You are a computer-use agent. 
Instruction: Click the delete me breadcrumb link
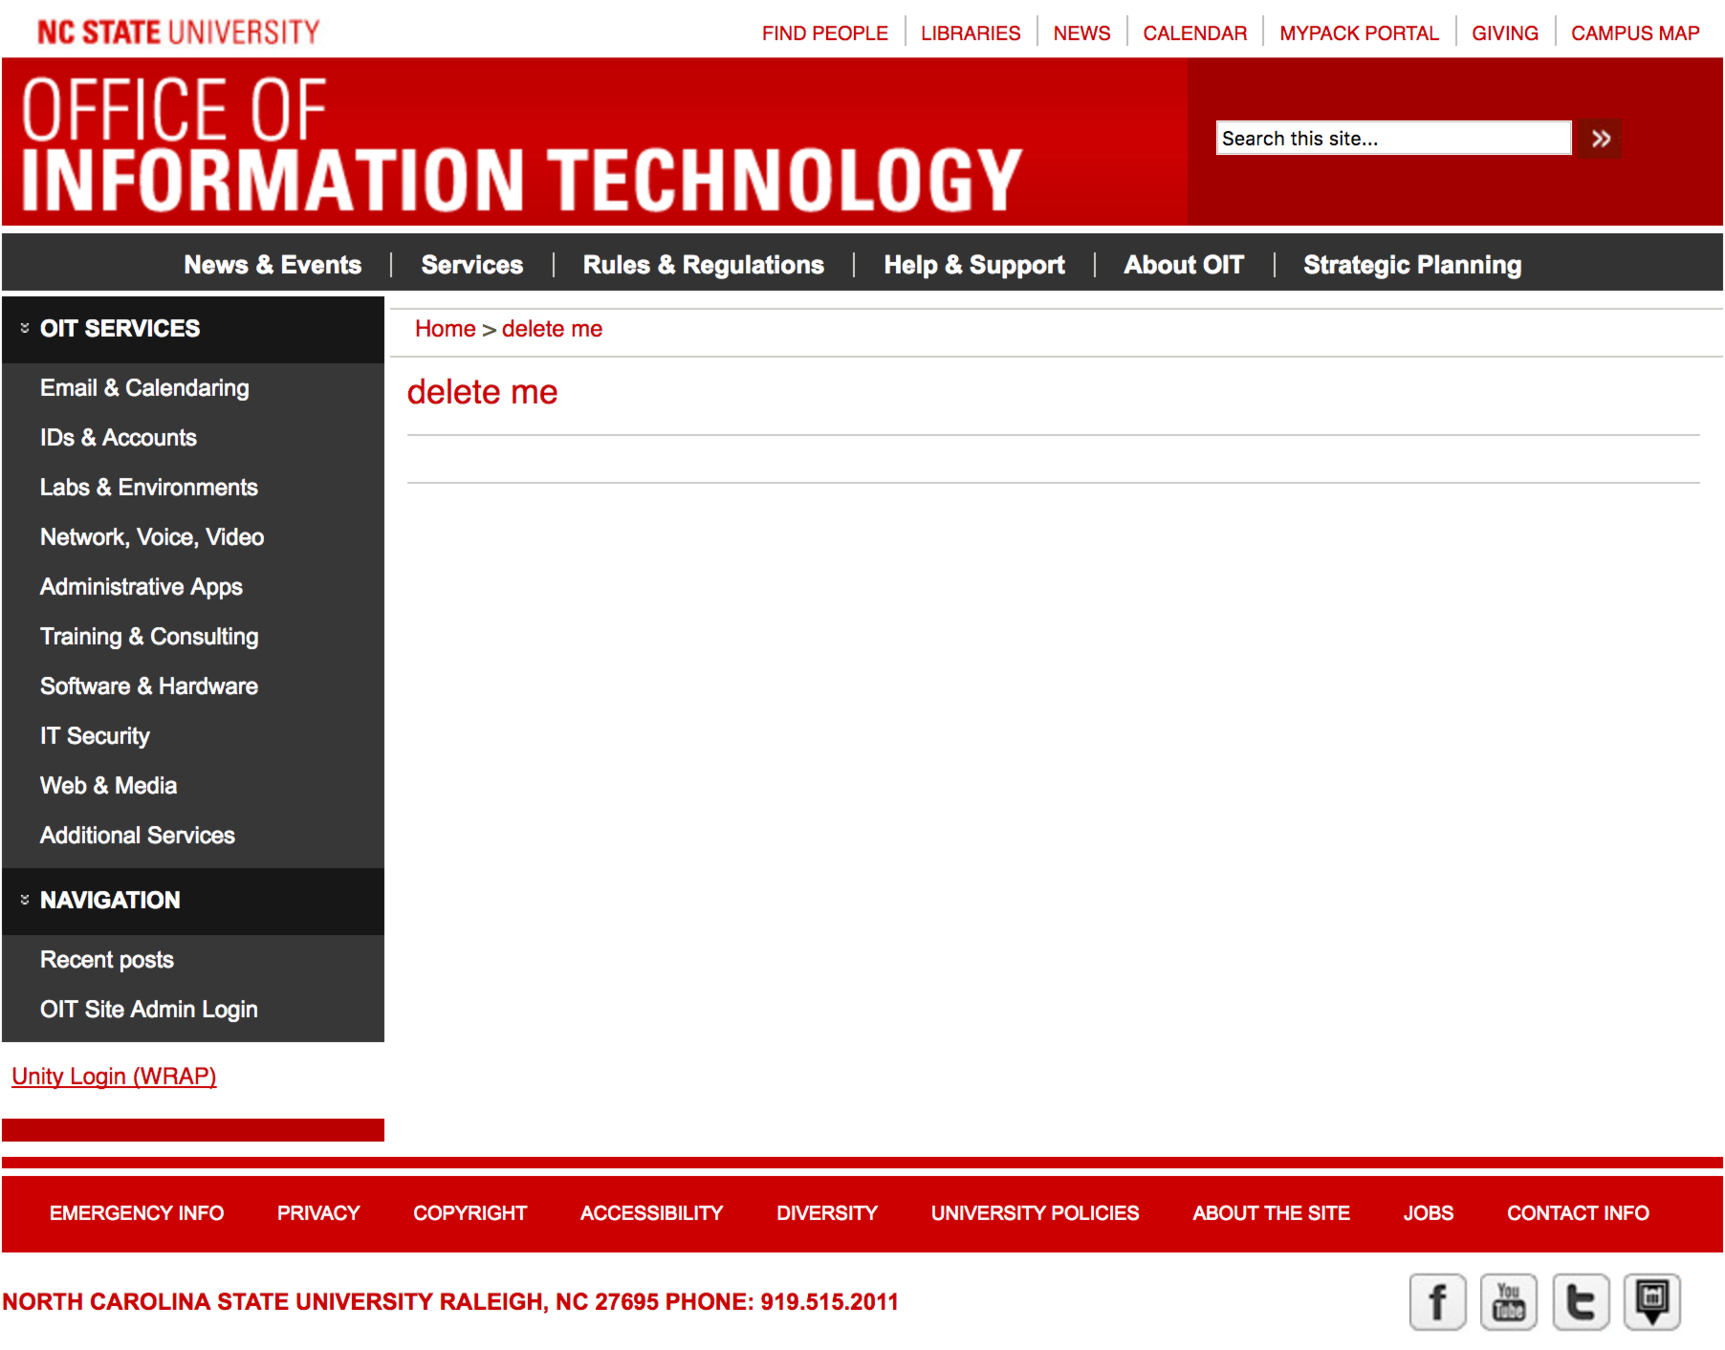[552, 329]
